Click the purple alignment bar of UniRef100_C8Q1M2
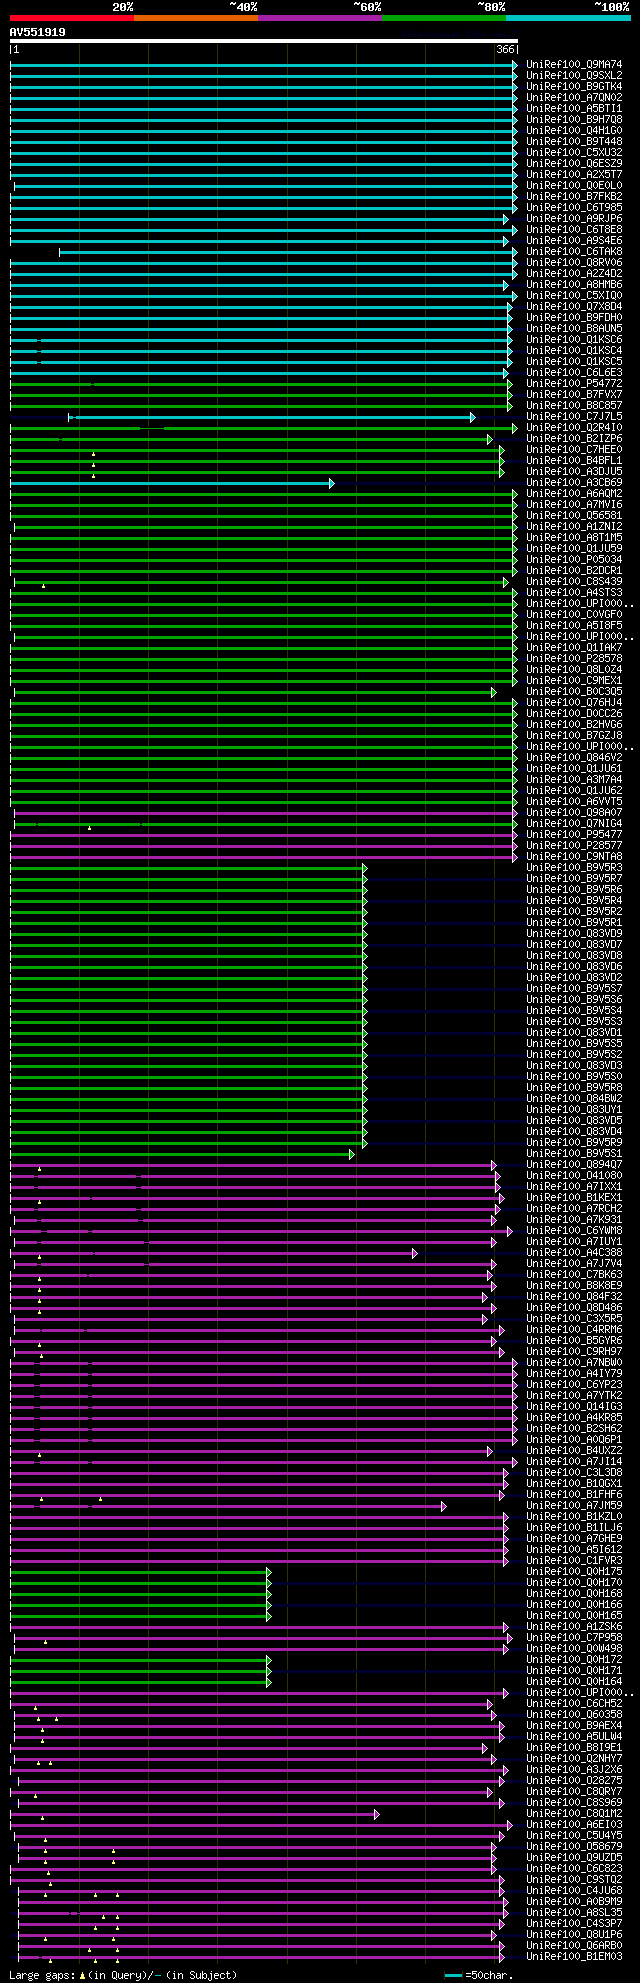 [x=194, y=1814]
